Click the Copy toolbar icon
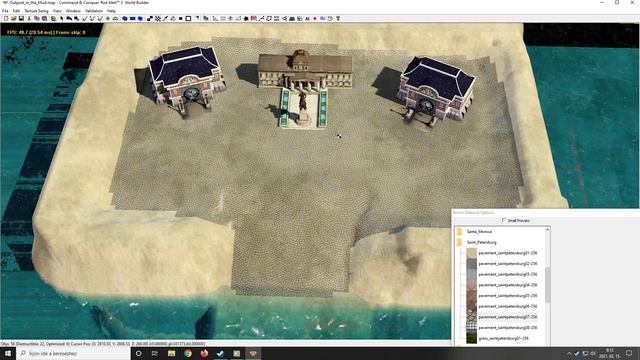Image resolution: width=640 pixels, height=360 pixels. click(x=37, y=18)
